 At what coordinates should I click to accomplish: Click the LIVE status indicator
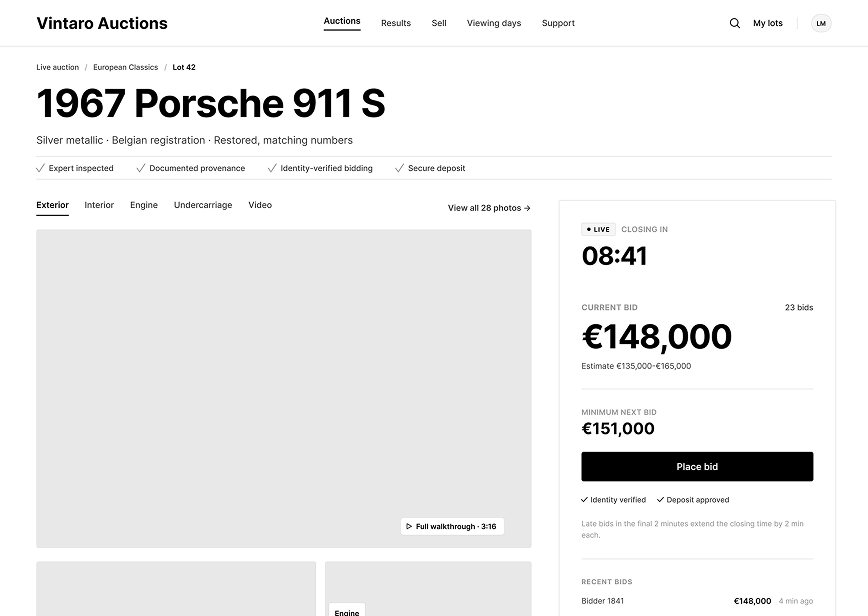click(598, 229)
